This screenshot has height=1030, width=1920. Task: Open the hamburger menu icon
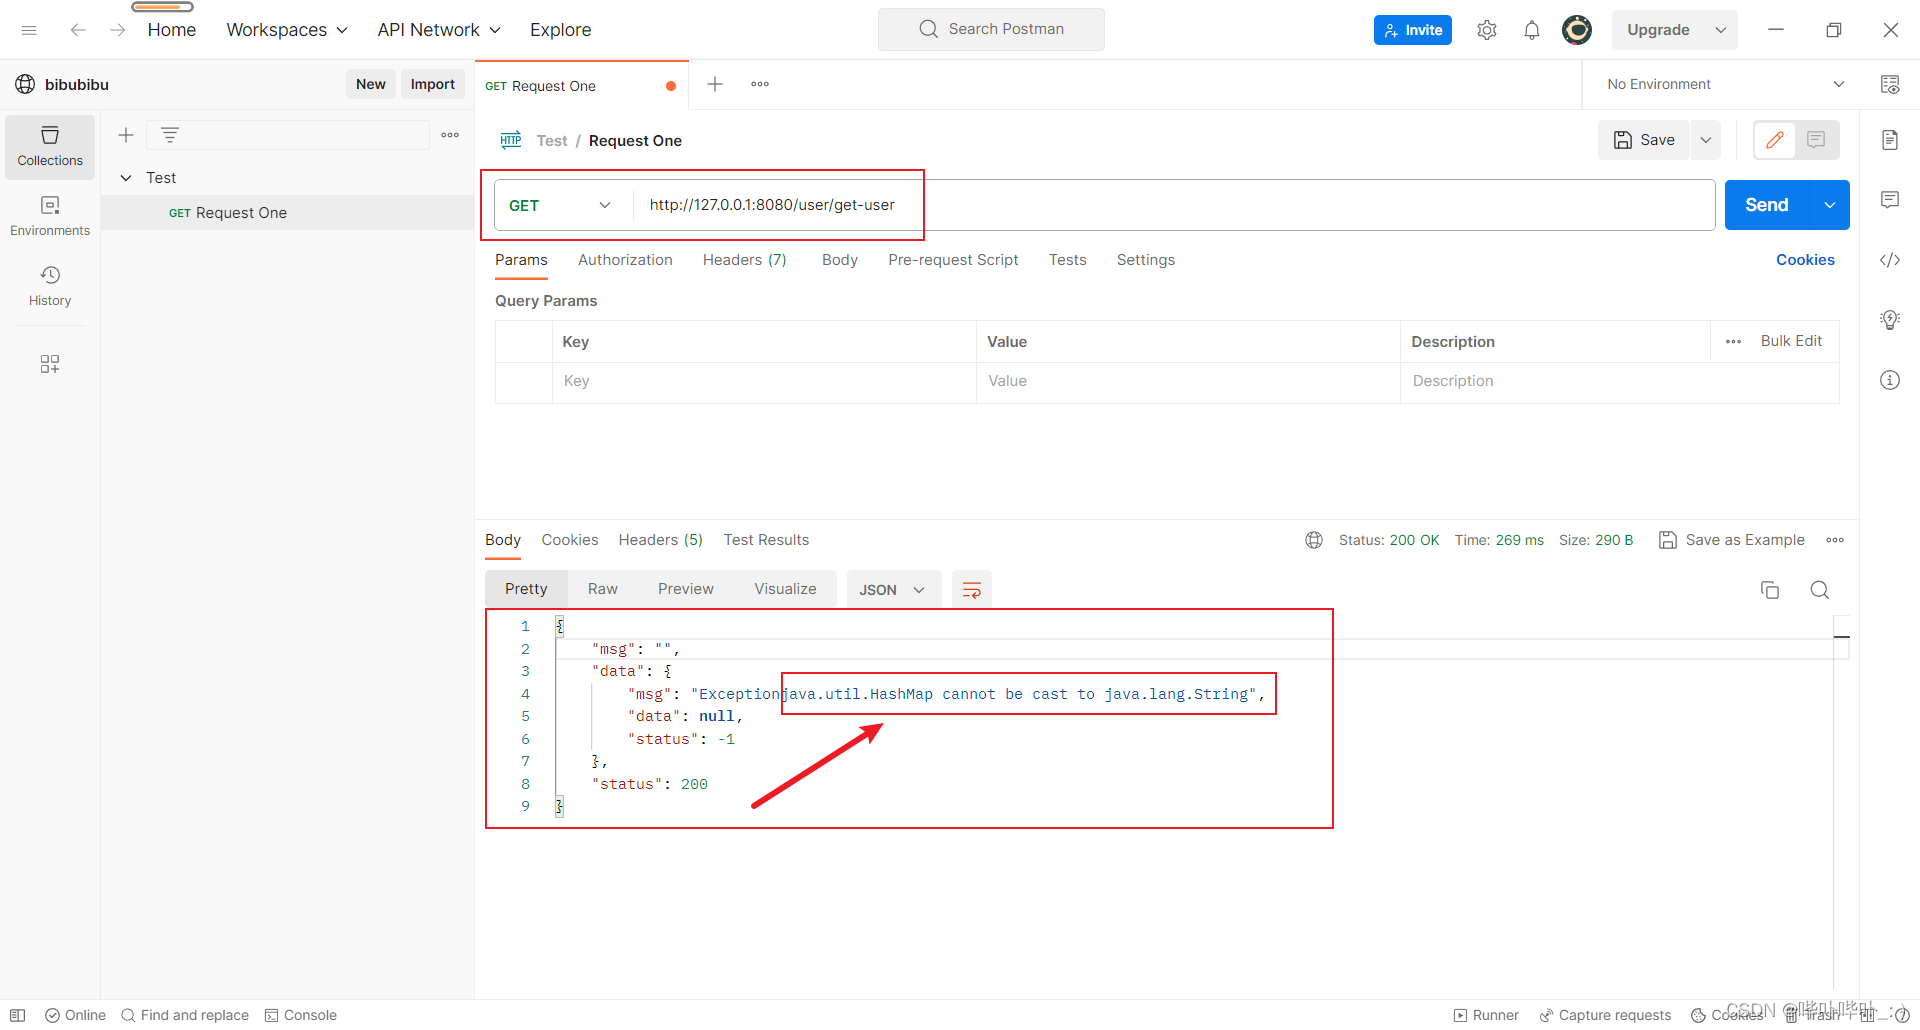(x=29, y=30)
